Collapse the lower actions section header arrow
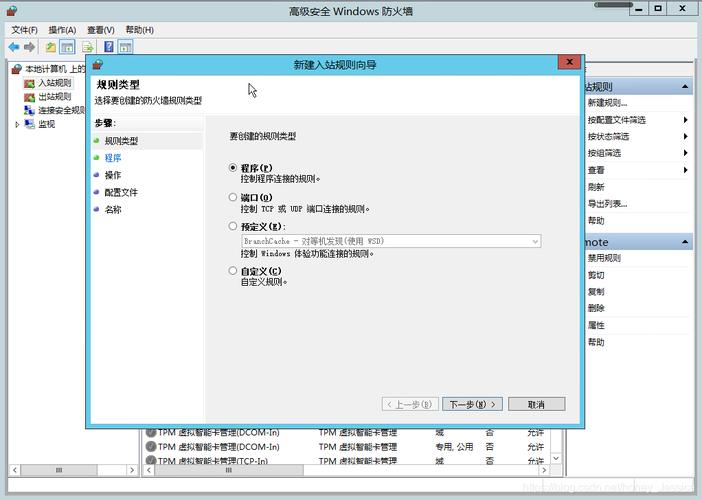702x500 pixels. 685,242
